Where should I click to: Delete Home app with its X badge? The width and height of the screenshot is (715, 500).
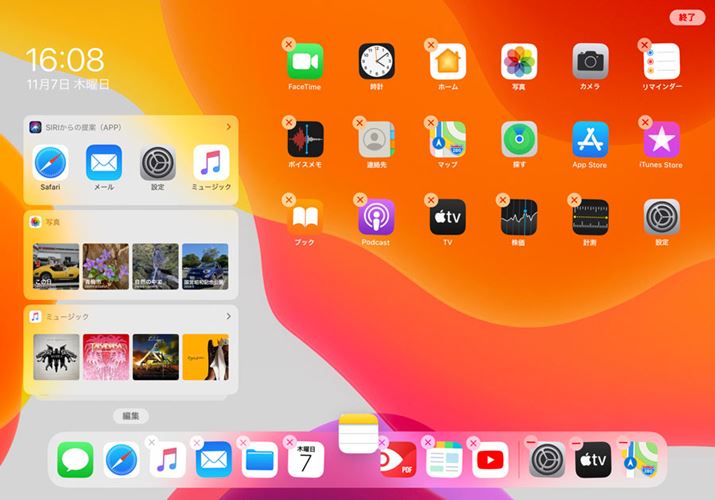(x=431, y=44)
